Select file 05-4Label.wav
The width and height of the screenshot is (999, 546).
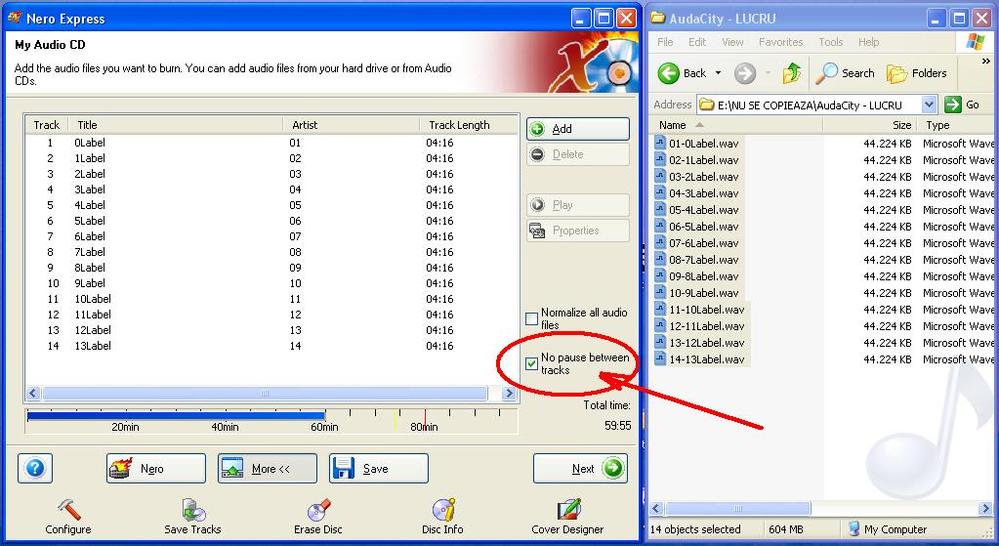[x=703, y=210]
